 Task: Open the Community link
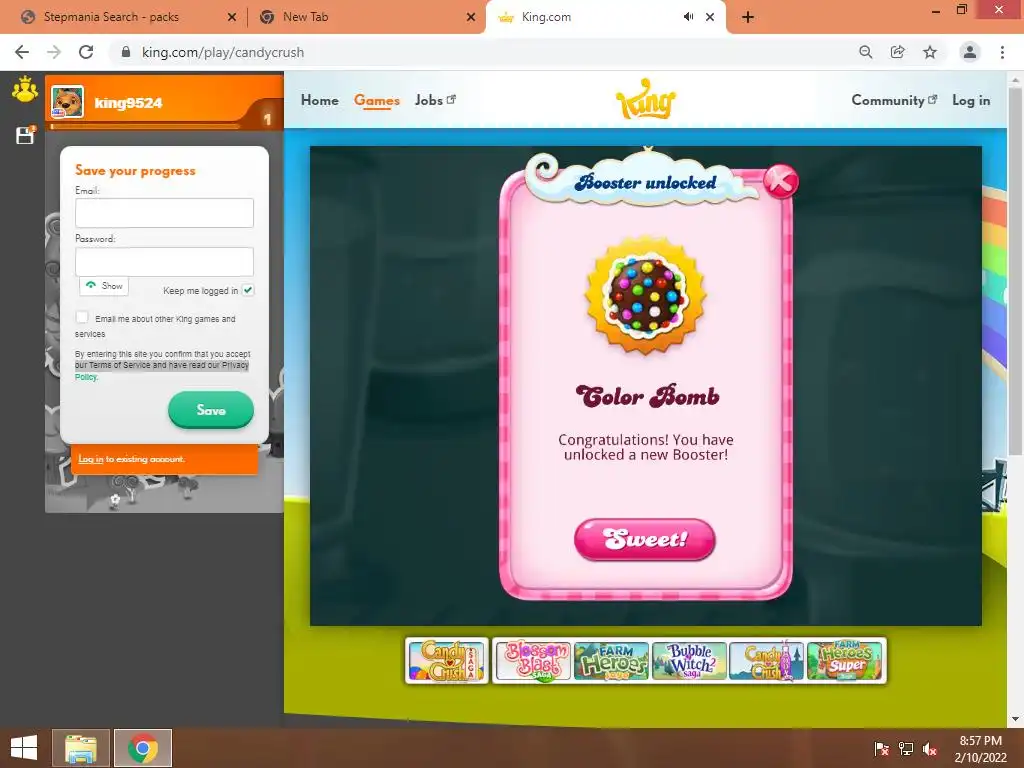pyautogui.click(x=894, y=100)
